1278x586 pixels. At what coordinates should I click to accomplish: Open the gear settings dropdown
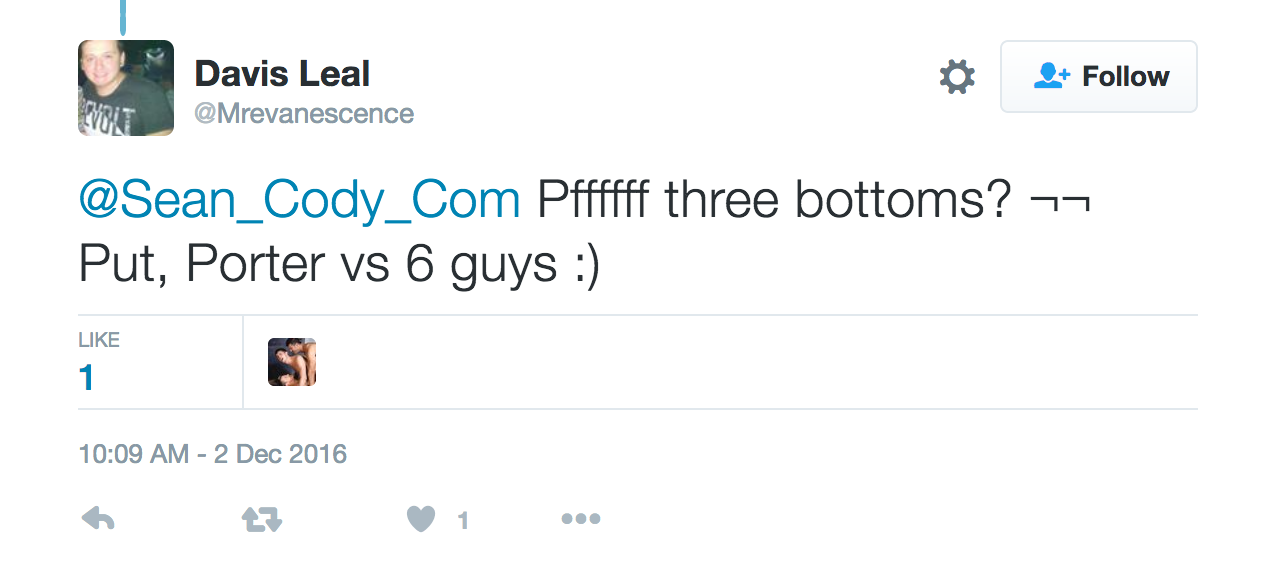click(x=957, y=76)
